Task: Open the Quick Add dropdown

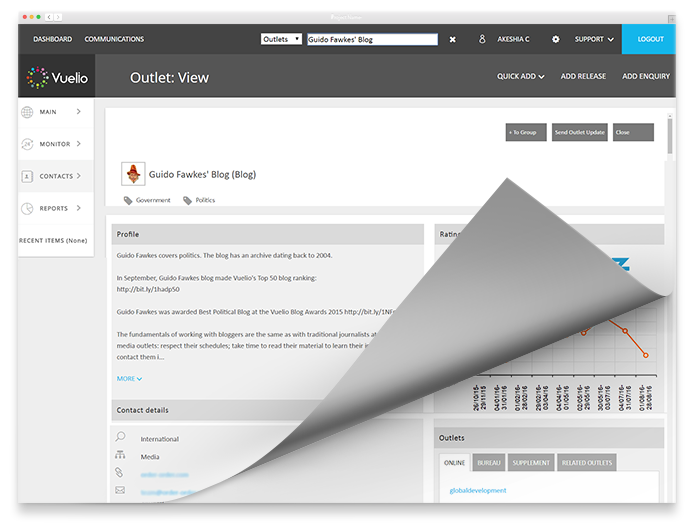Action: (520, 76)
